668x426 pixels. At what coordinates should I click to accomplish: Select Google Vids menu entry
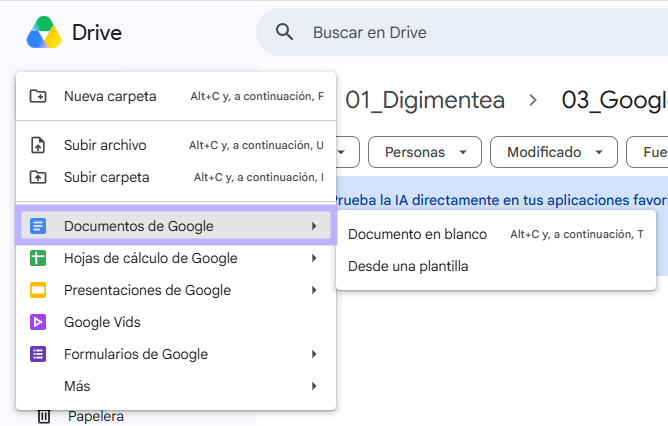[x=176, y=322]
